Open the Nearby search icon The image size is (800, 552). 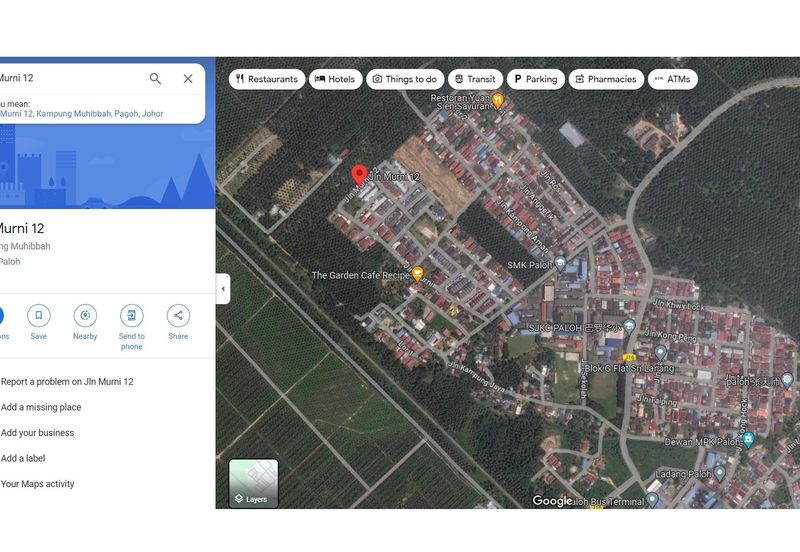tap(85, 316)
